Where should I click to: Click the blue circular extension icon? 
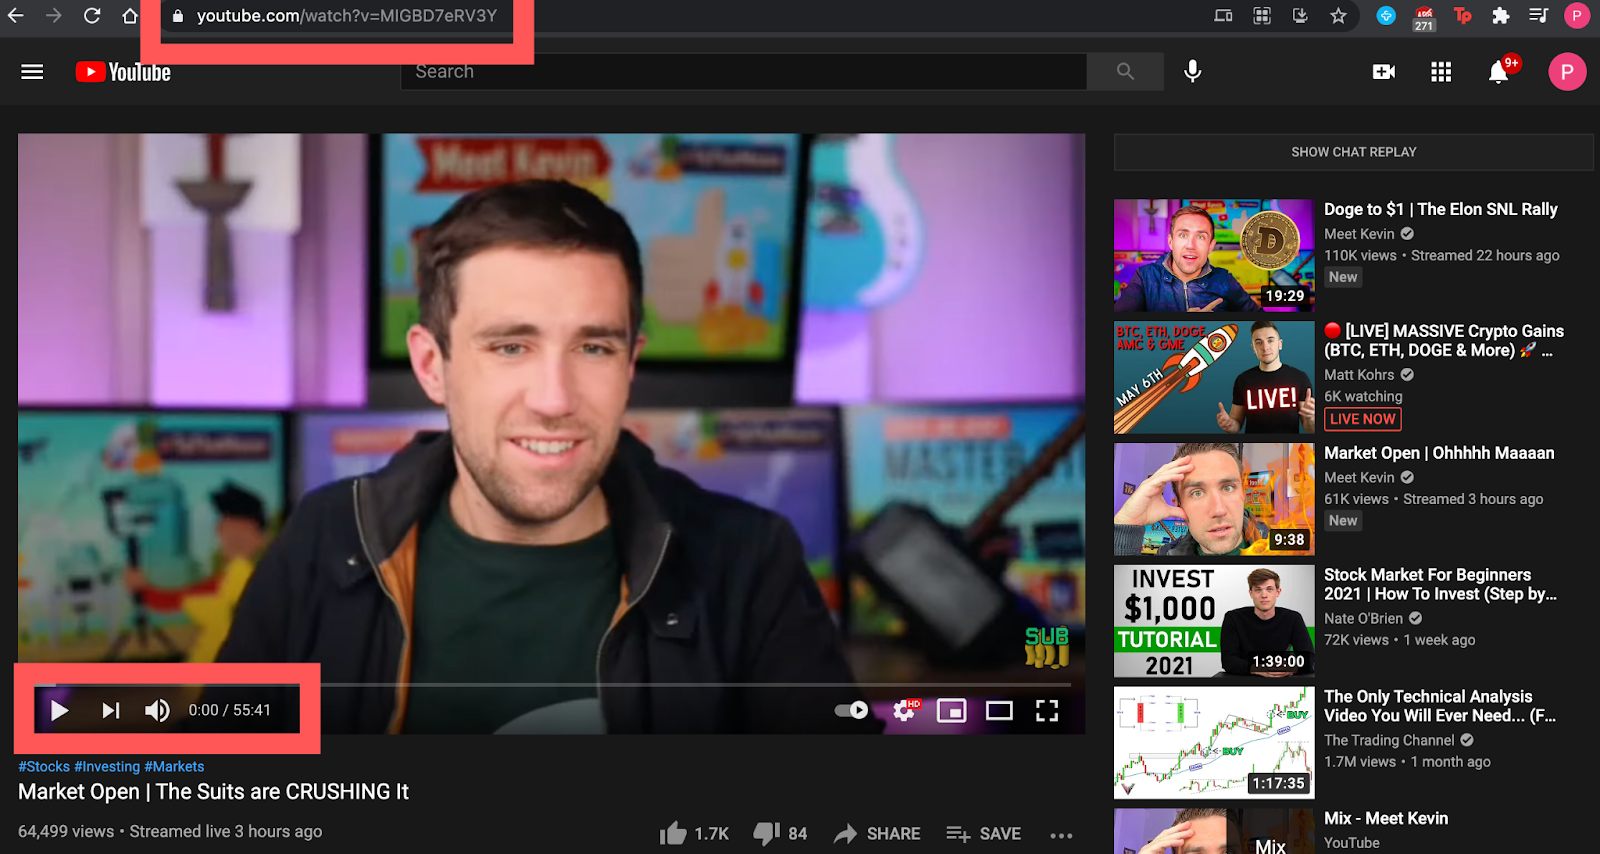[1386, 16]
